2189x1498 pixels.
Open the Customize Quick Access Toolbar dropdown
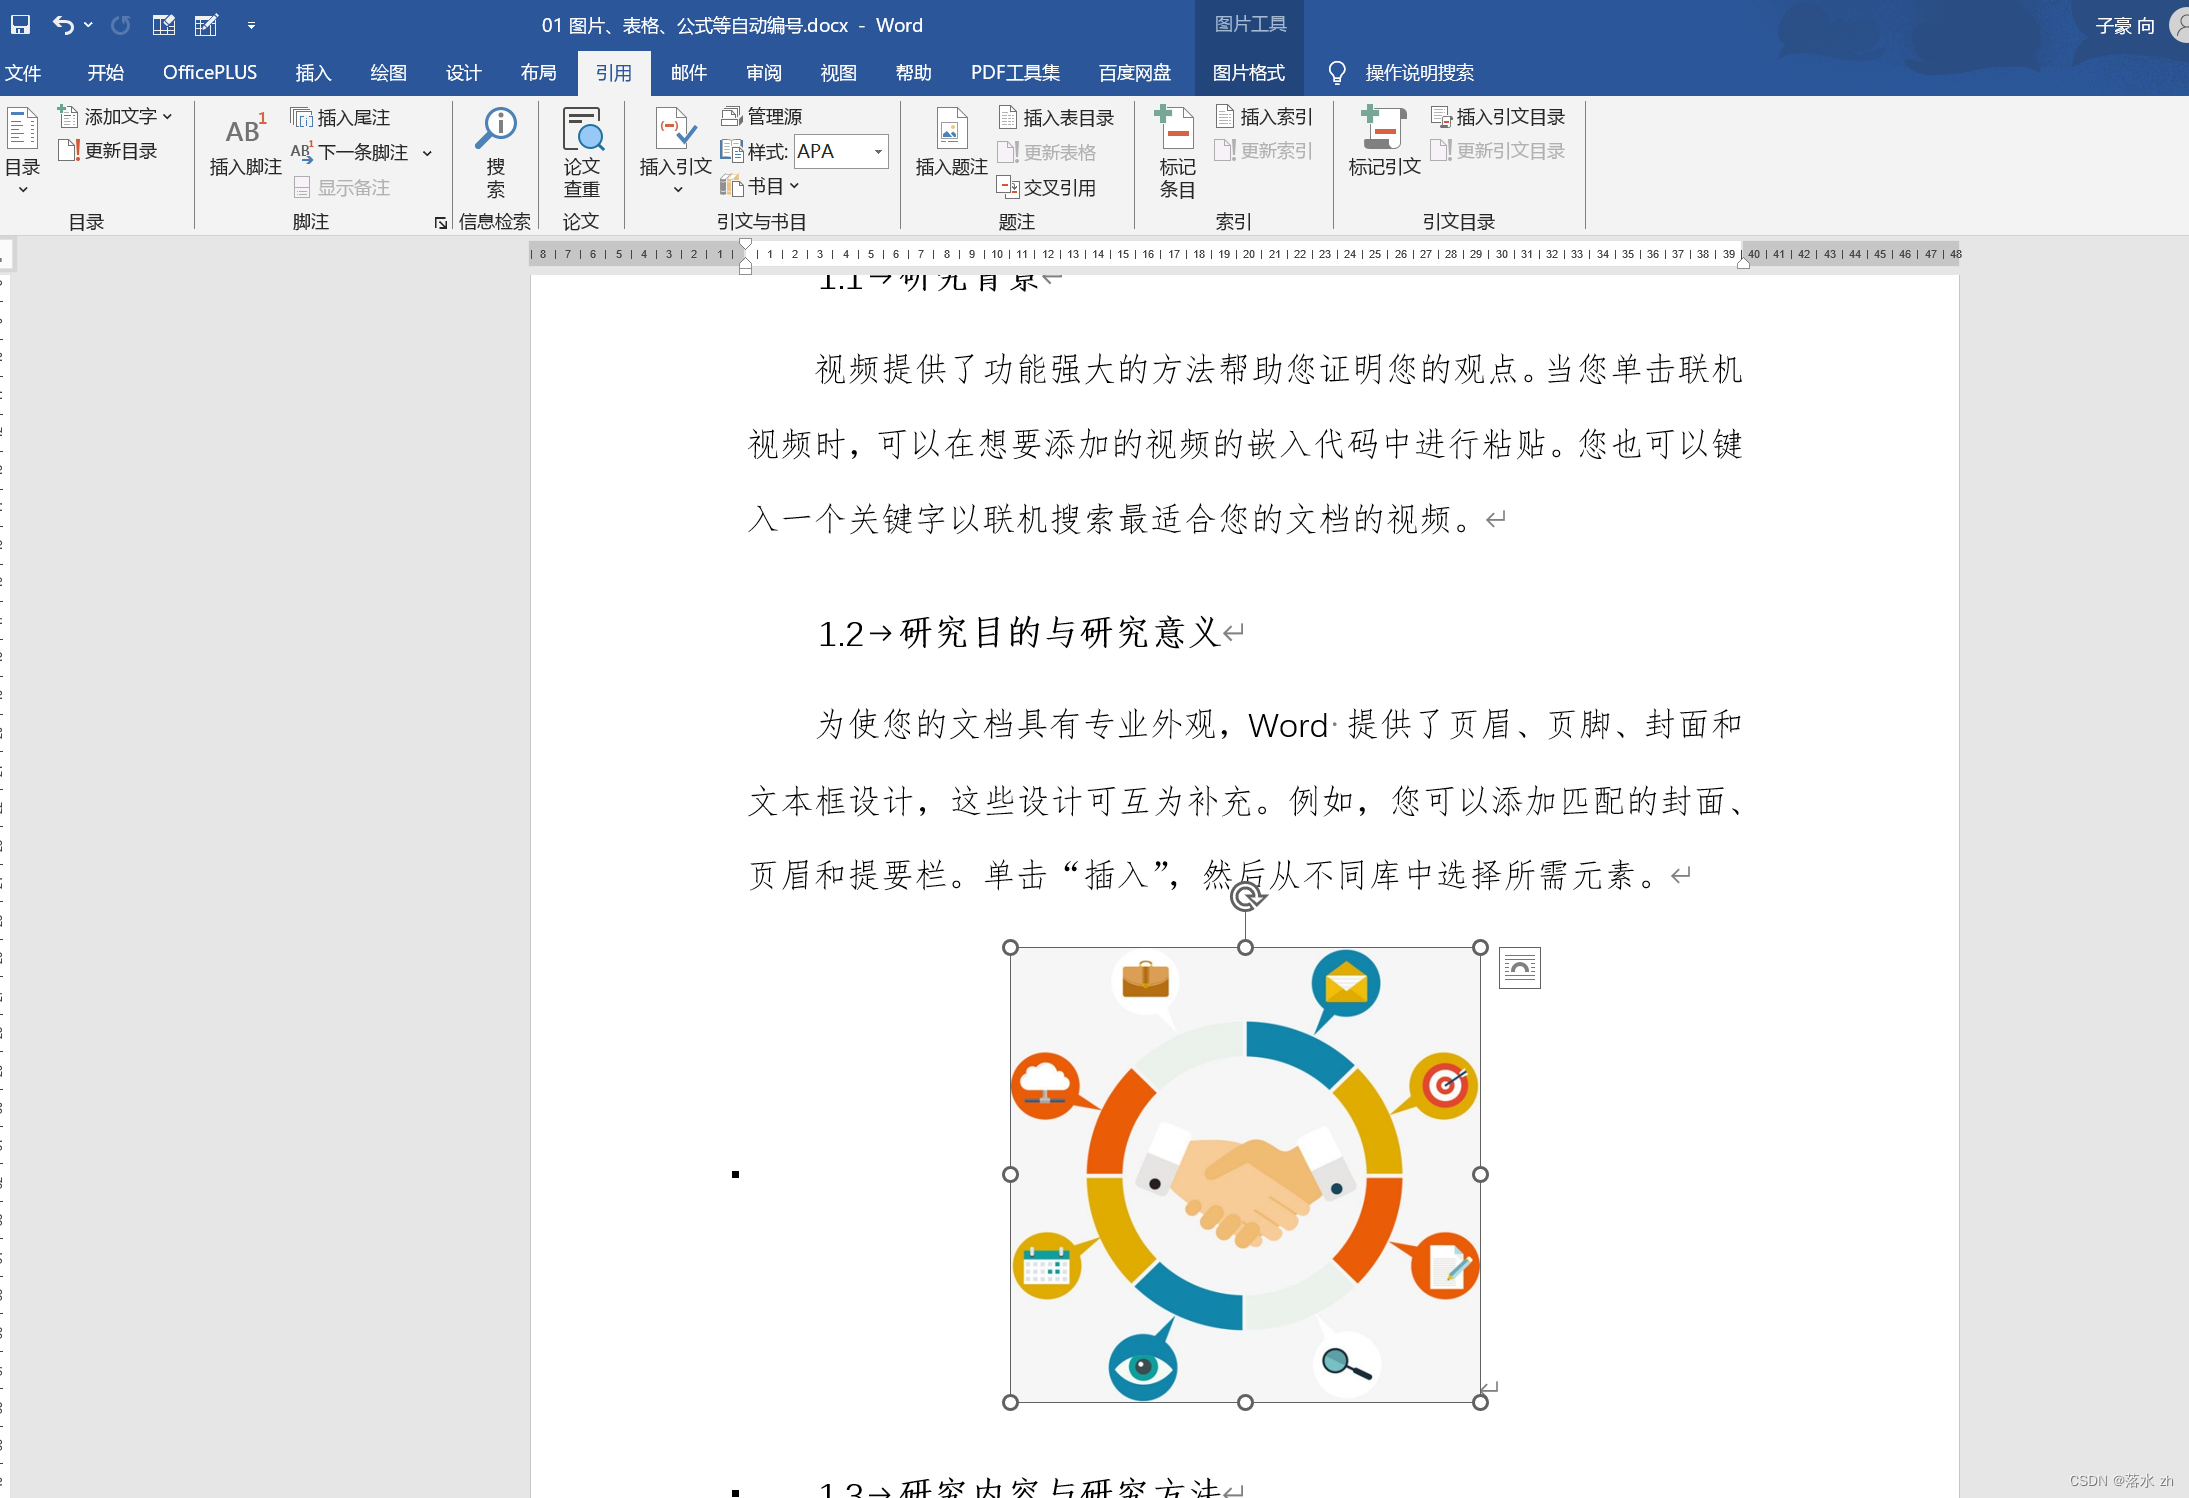pyautogui.click(x=251, y=25)
